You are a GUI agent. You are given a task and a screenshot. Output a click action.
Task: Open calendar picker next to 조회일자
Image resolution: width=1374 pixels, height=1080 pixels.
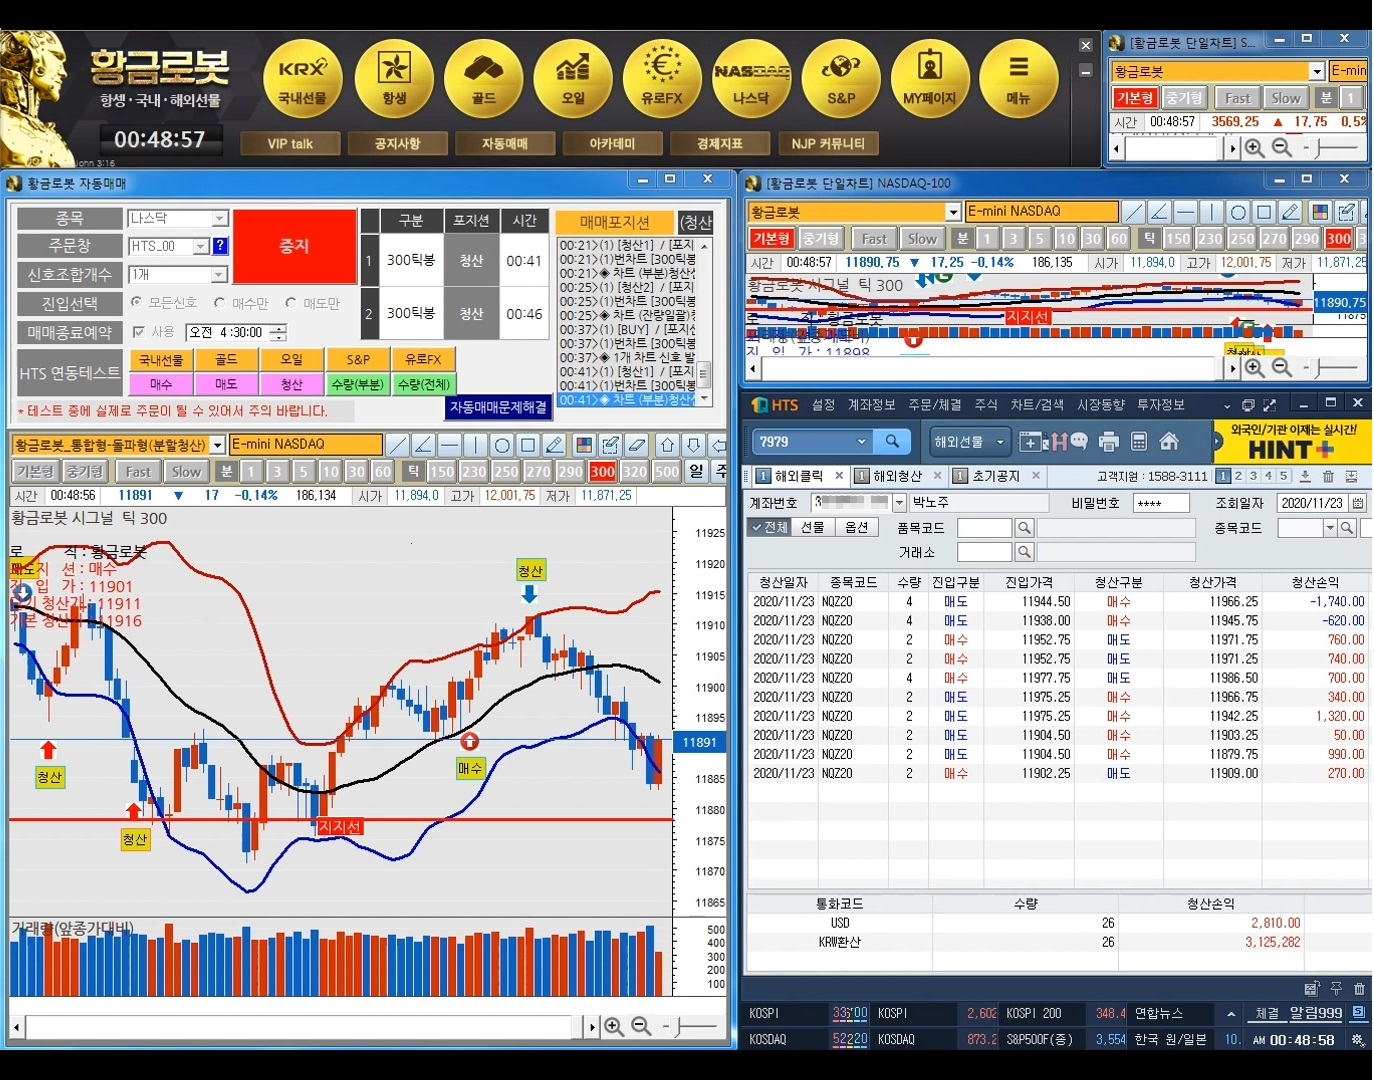click(x=1359, y=503)
